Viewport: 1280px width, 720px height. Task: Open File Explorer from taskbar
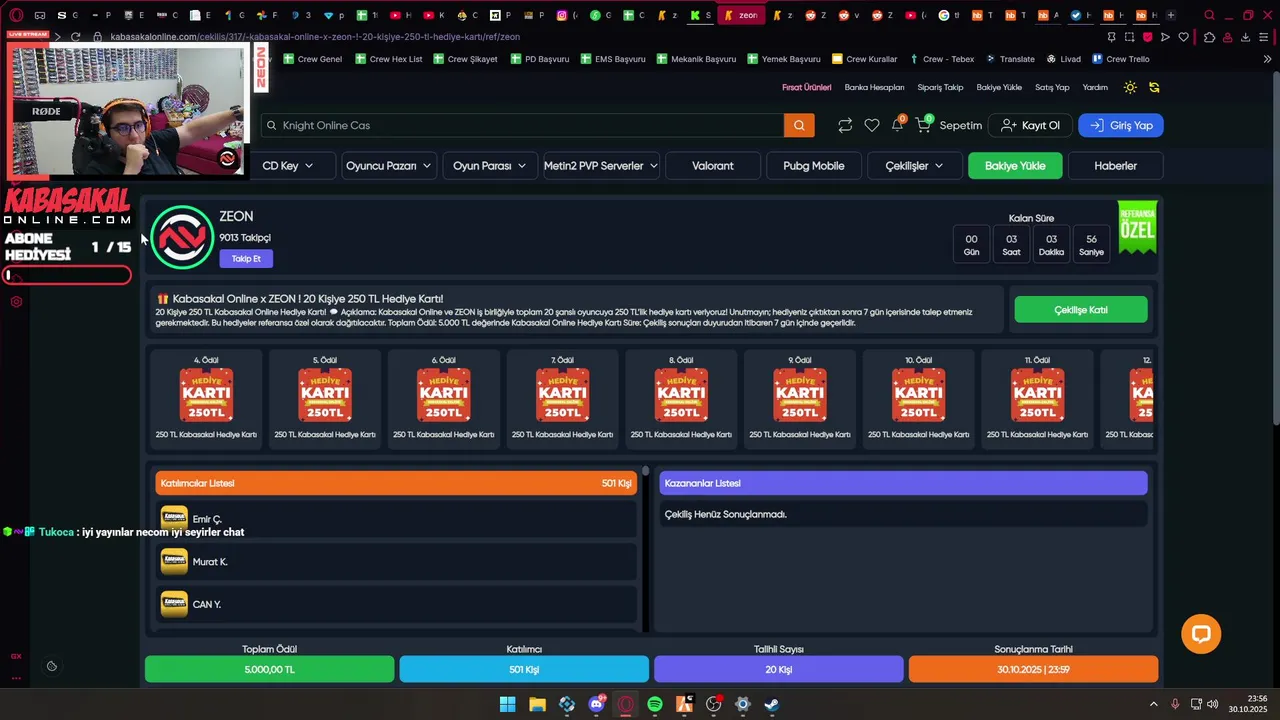(x=537, y=704)
